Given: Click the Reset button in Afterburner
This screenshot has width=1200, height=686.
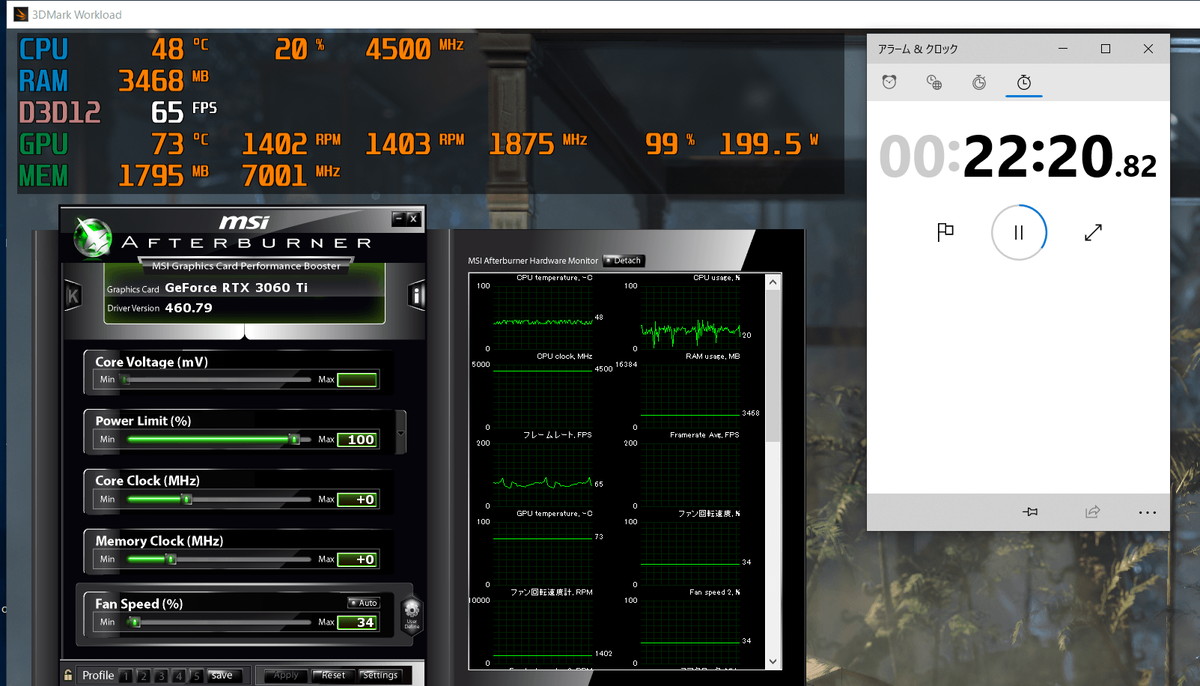Looking at the screenshot, I should click(333, 676).
